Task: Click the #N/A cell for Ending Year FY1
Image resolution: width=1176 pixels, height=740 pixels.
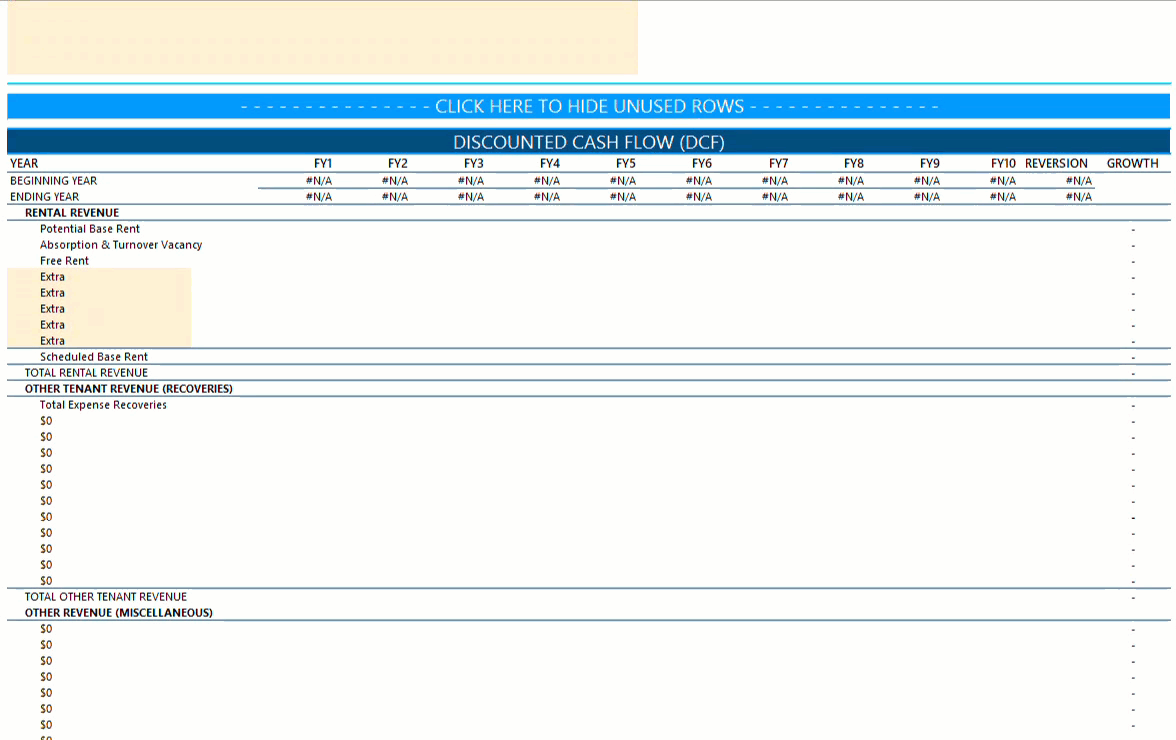Action: click(x=319, y=196)
